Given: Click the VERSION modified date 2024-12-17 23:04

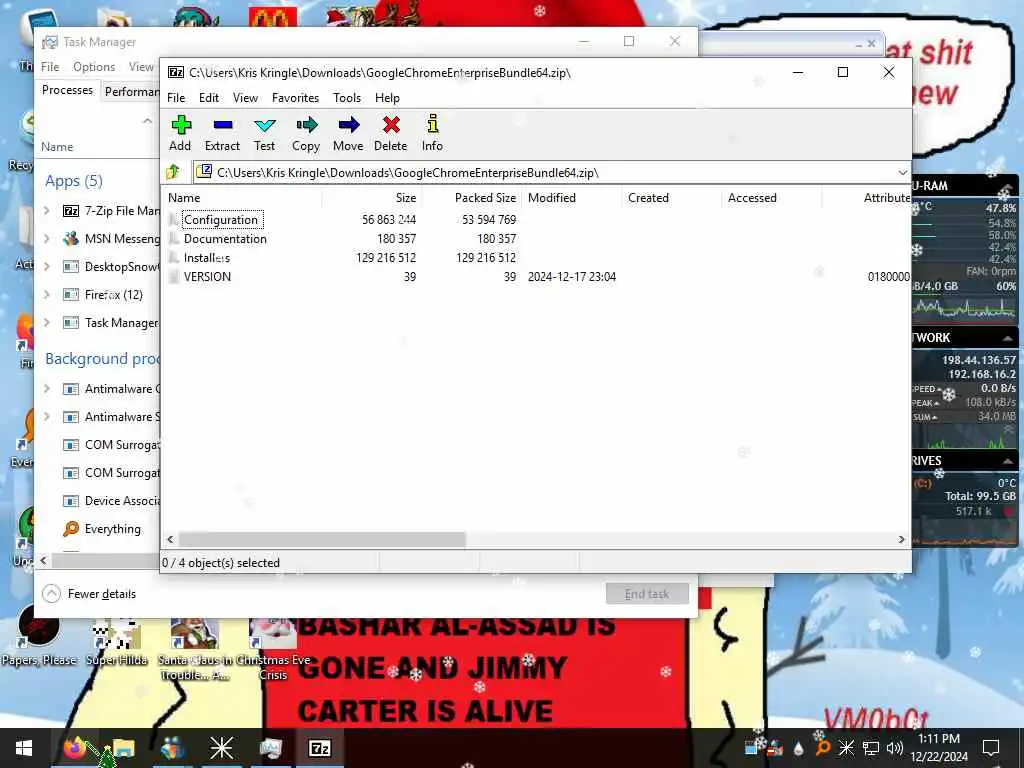Looking at the screenshot, I should tap(571, 277).
